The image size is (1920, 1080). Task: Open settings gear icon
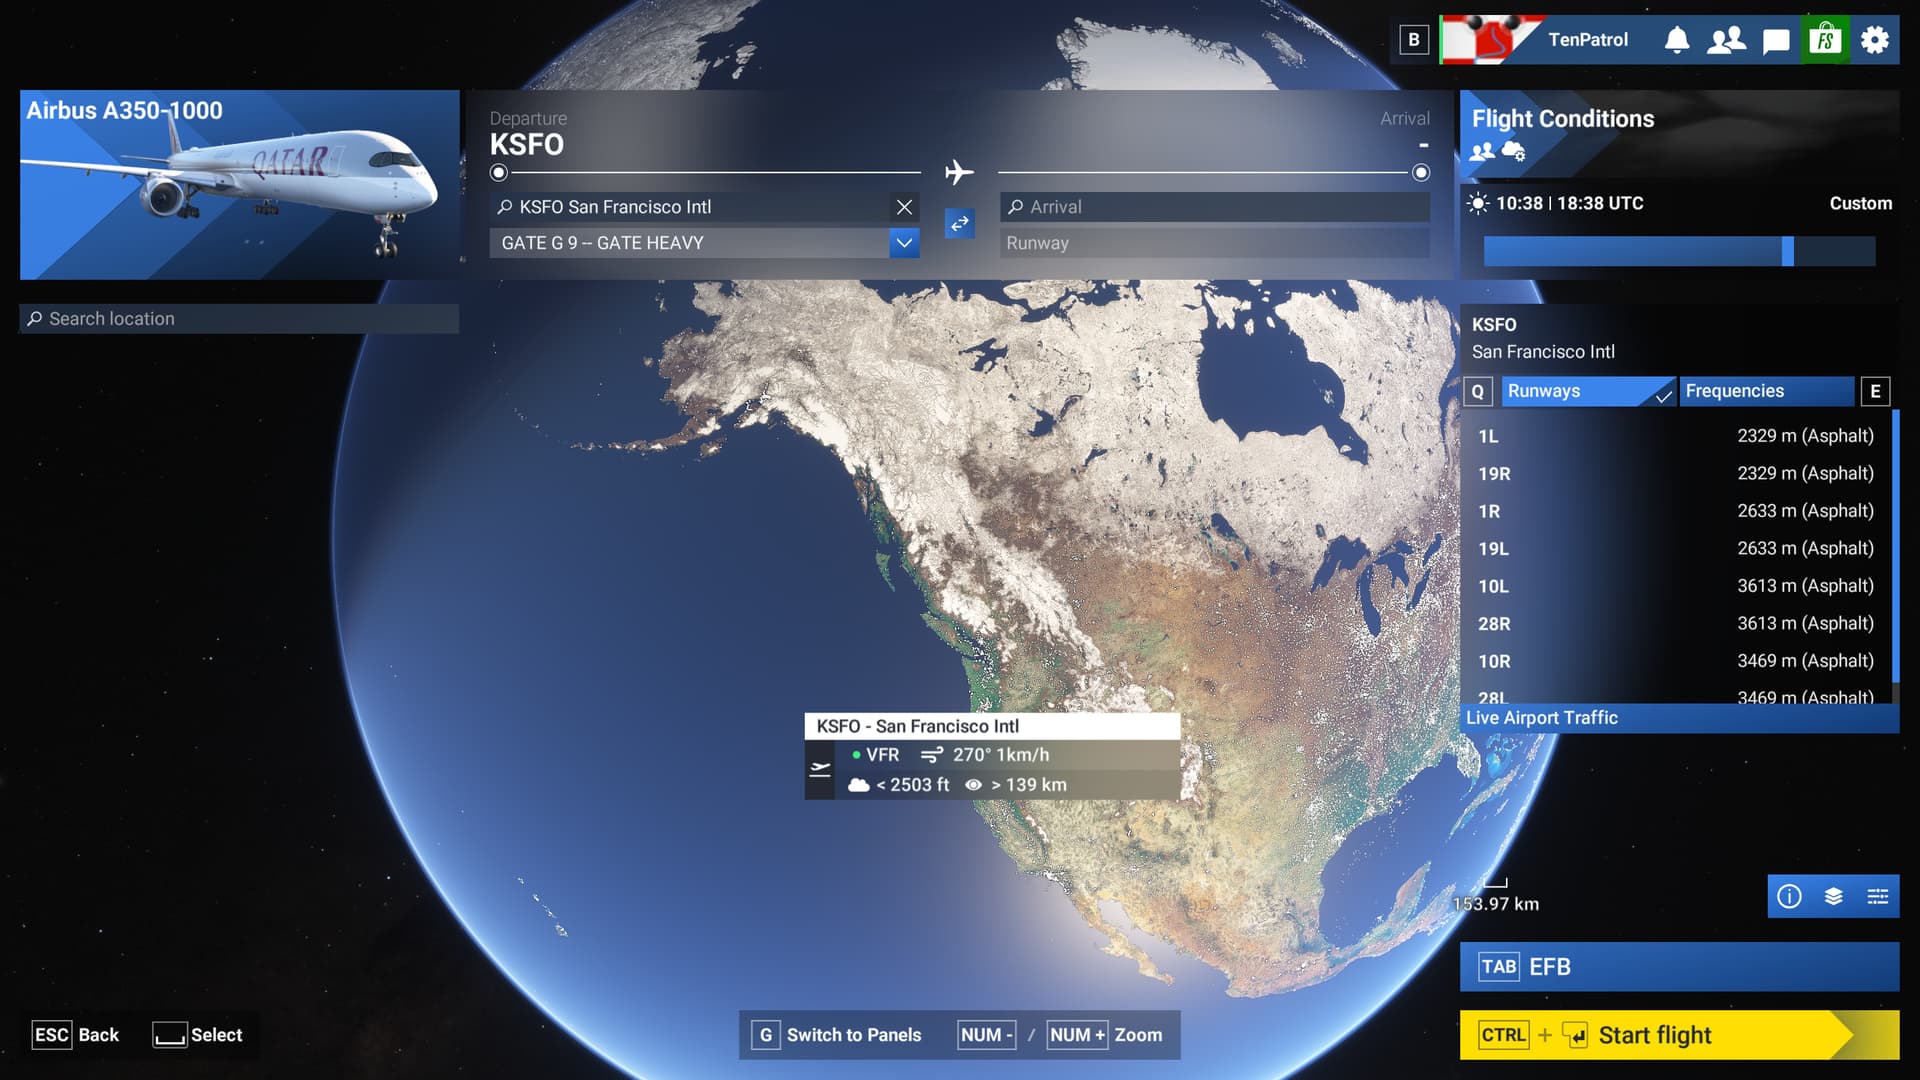1875,40
